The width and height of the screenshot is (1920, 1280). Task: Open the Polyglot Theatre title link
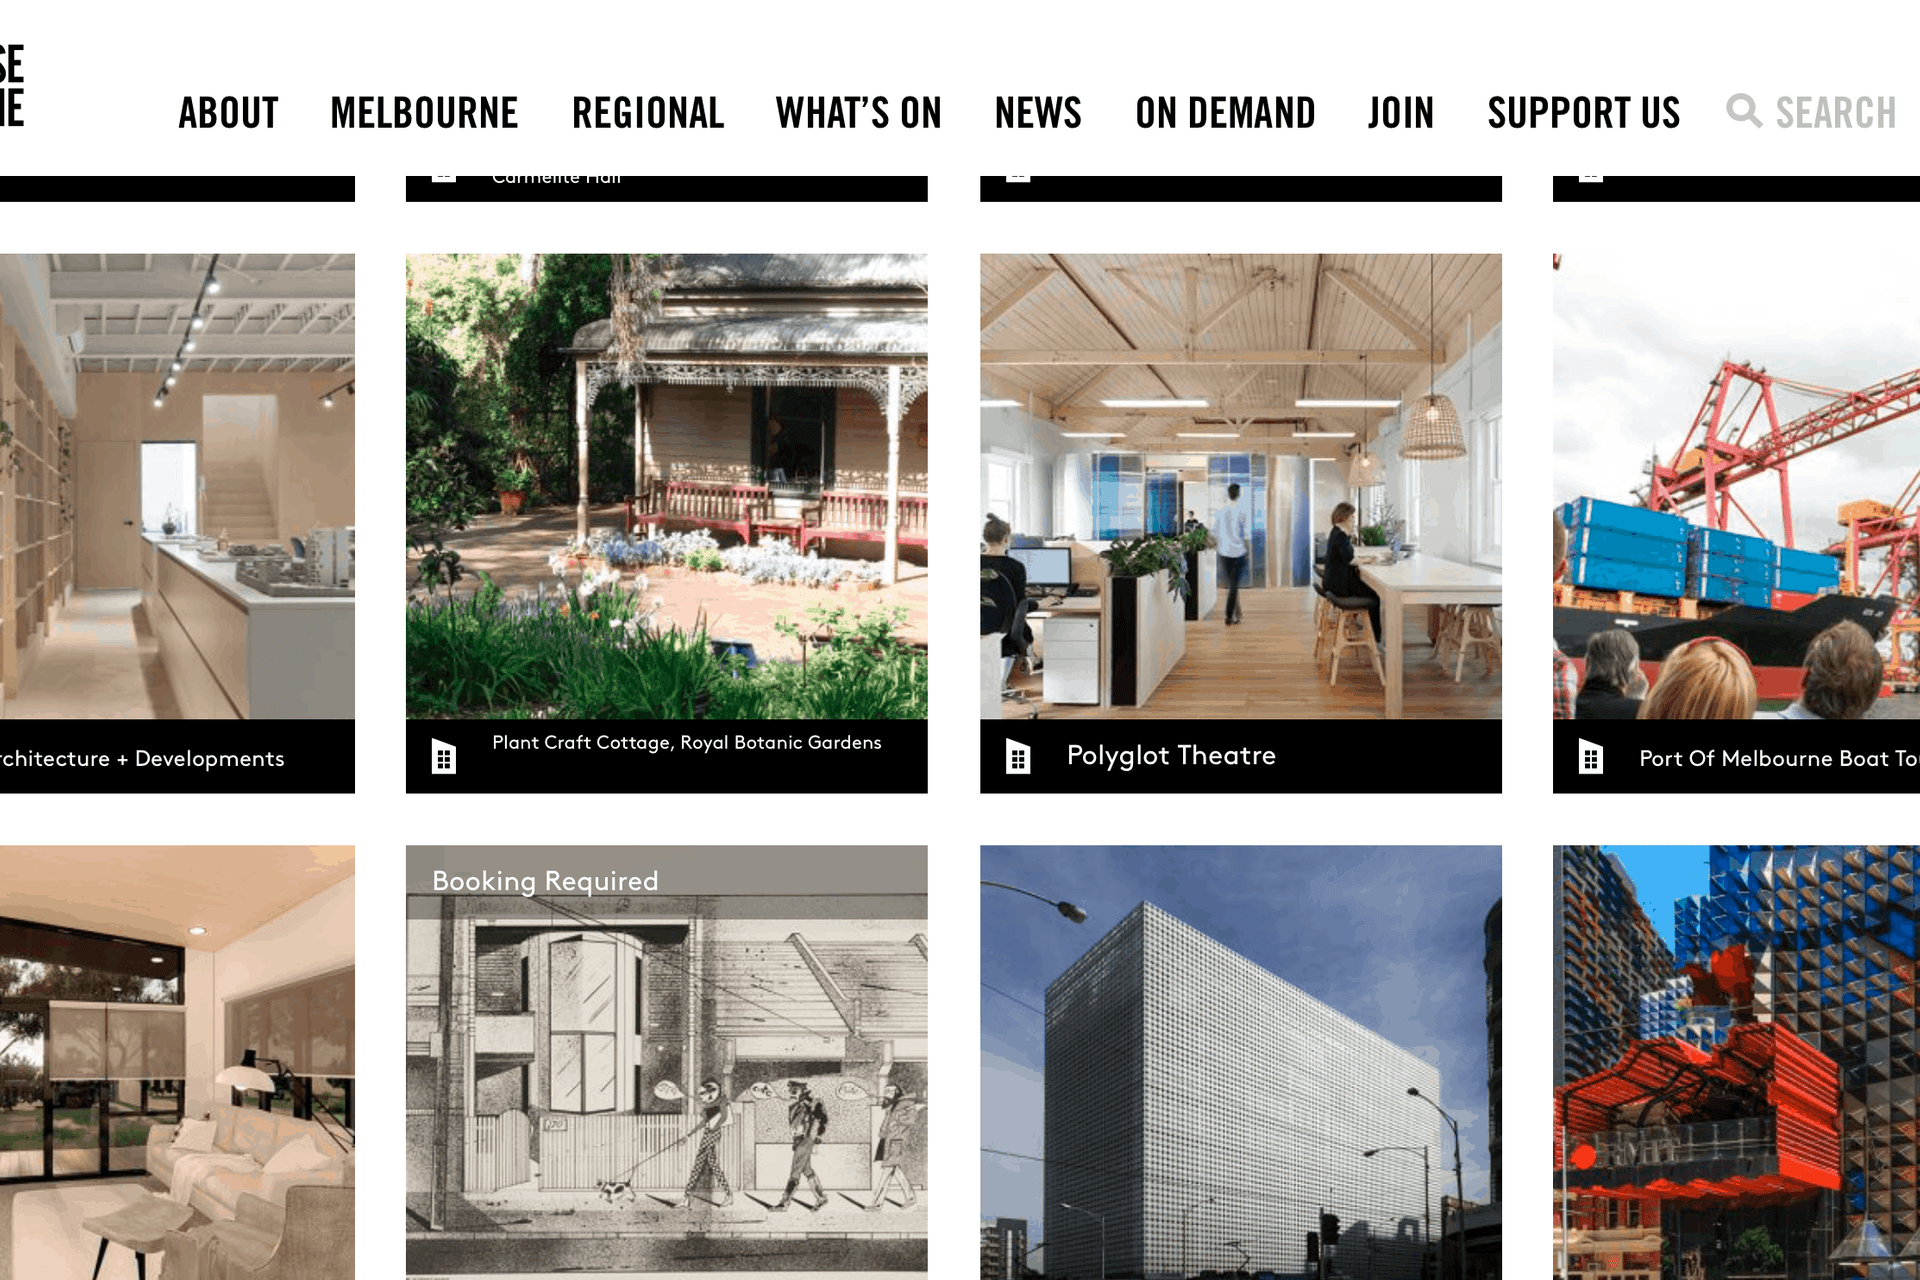[x=1171, y=756]
